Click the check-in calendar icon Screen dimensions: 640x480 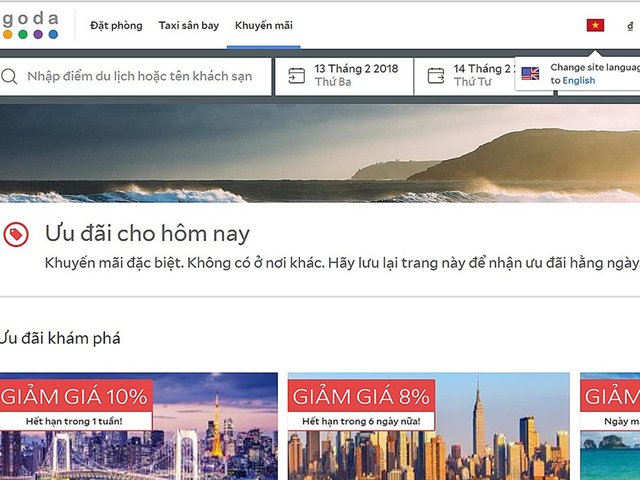click(297, 76)
